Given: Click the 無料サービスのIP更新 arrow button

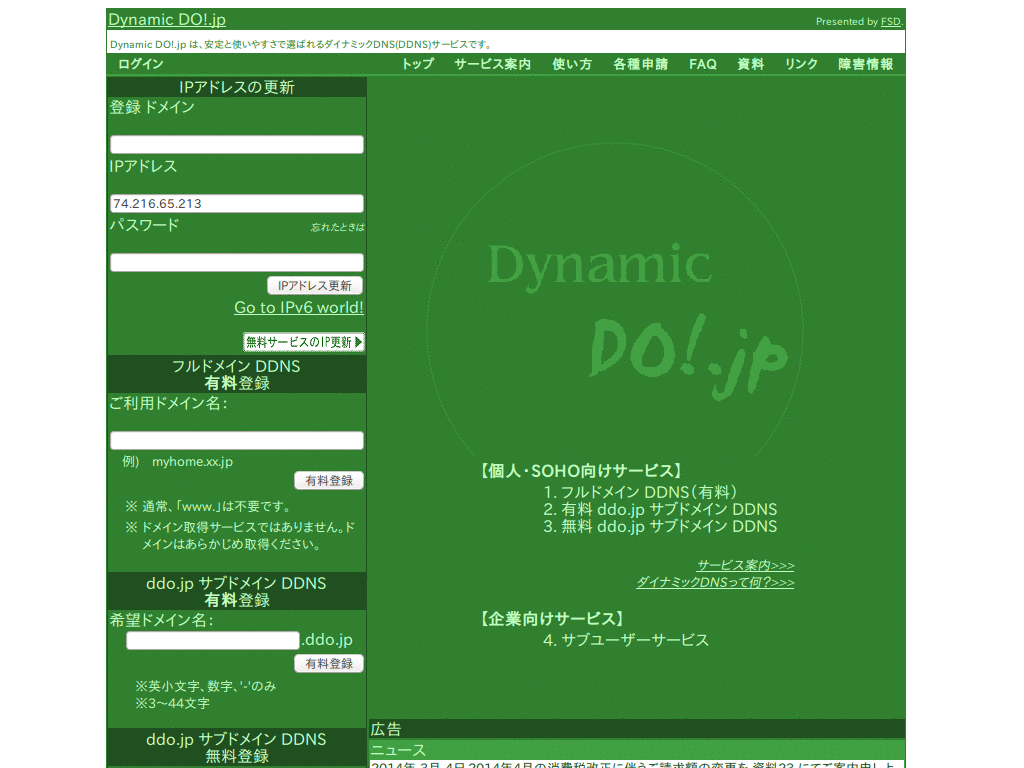Looking at the screenshot, I should [304, 342].
